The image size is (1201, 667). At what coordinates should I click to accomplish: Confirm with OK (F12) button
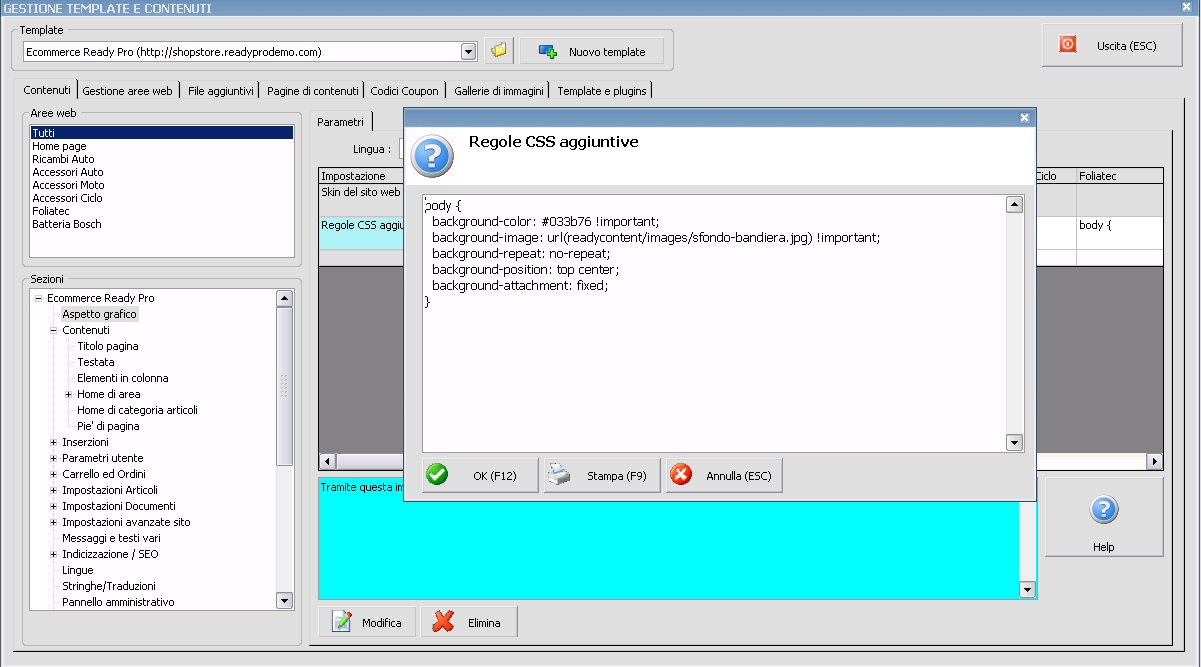481,475
